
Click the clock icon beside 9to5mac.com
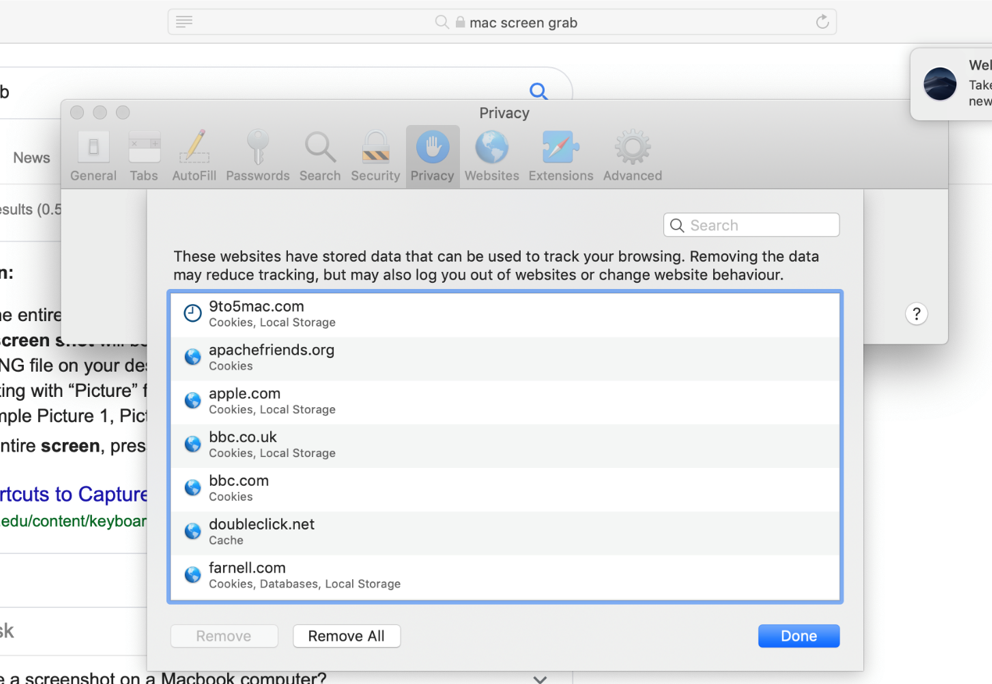[192, 313]
